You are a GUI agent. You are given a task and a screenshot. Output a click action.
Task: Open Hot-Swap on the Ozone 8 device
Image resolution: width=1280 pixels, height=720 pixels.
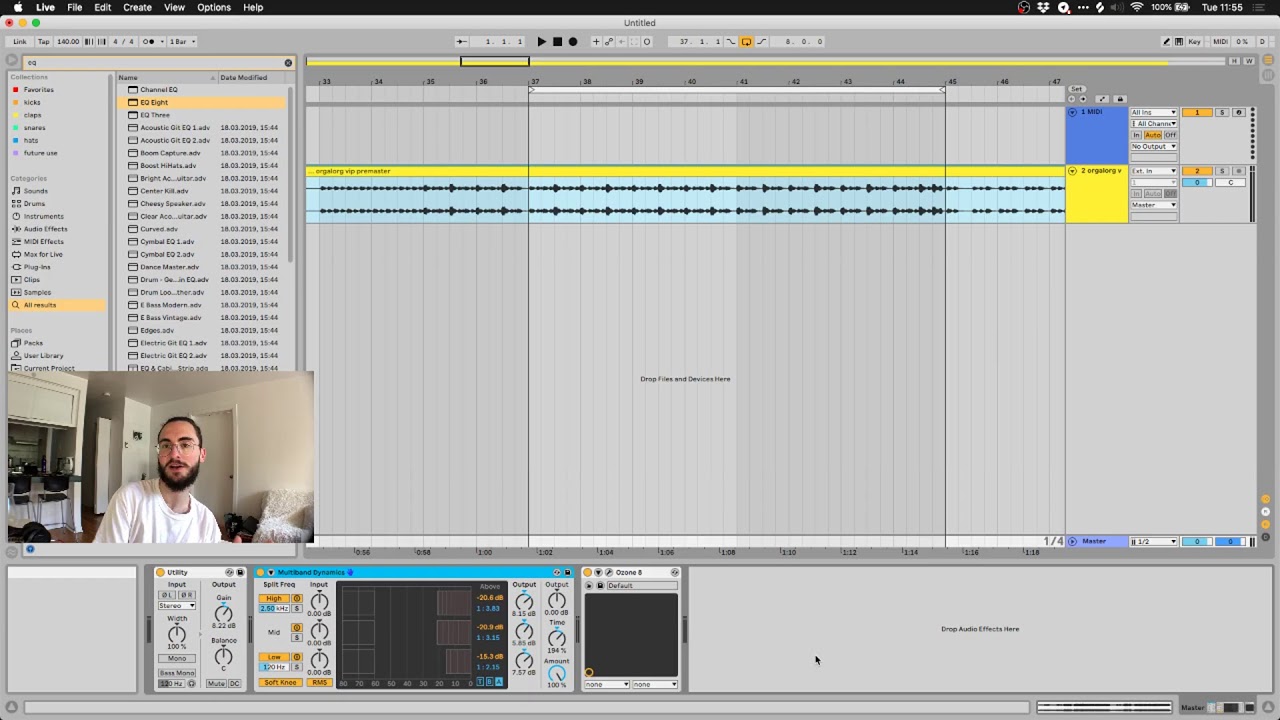pyautogui.click(x=675, y=572)
